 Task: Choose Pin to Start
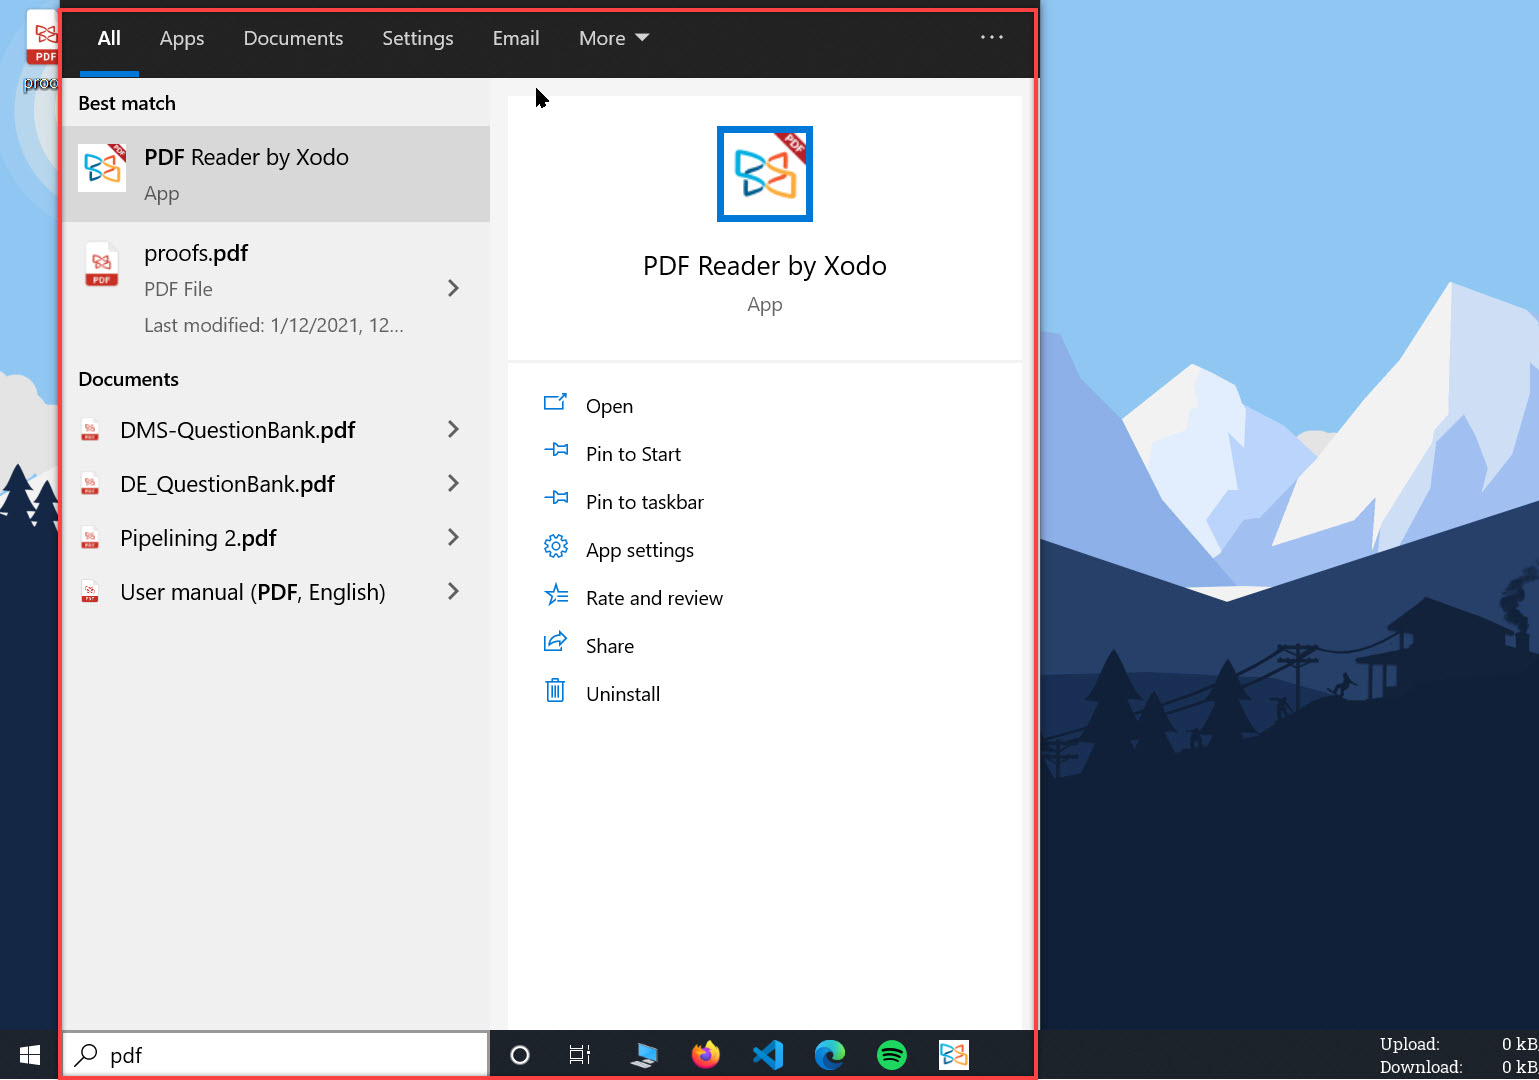(633, 454)
